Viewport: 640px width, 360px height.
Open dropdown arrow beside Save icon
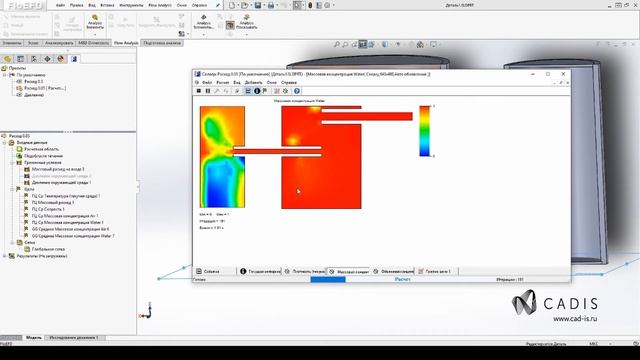[264, 5]
